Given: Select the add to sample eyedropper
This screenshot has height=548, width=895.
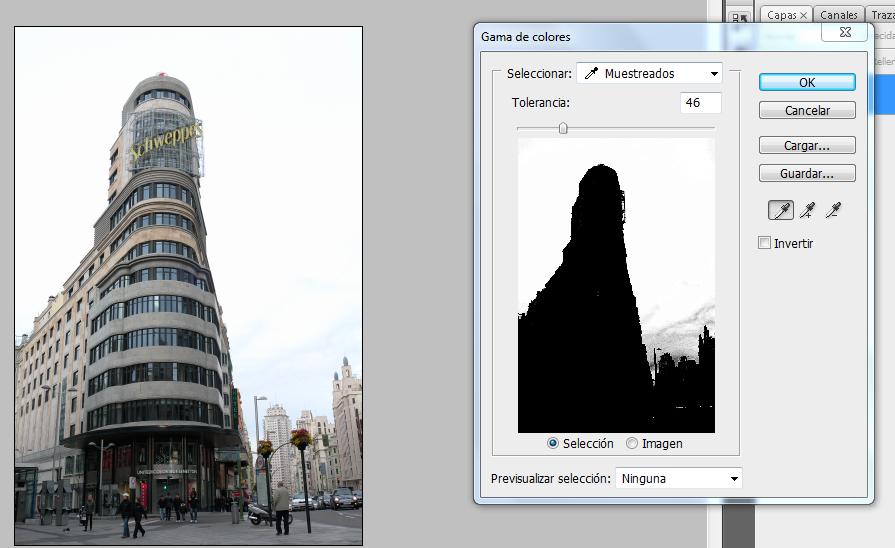Looking at the screenshot, I should (x=807, y=210).
